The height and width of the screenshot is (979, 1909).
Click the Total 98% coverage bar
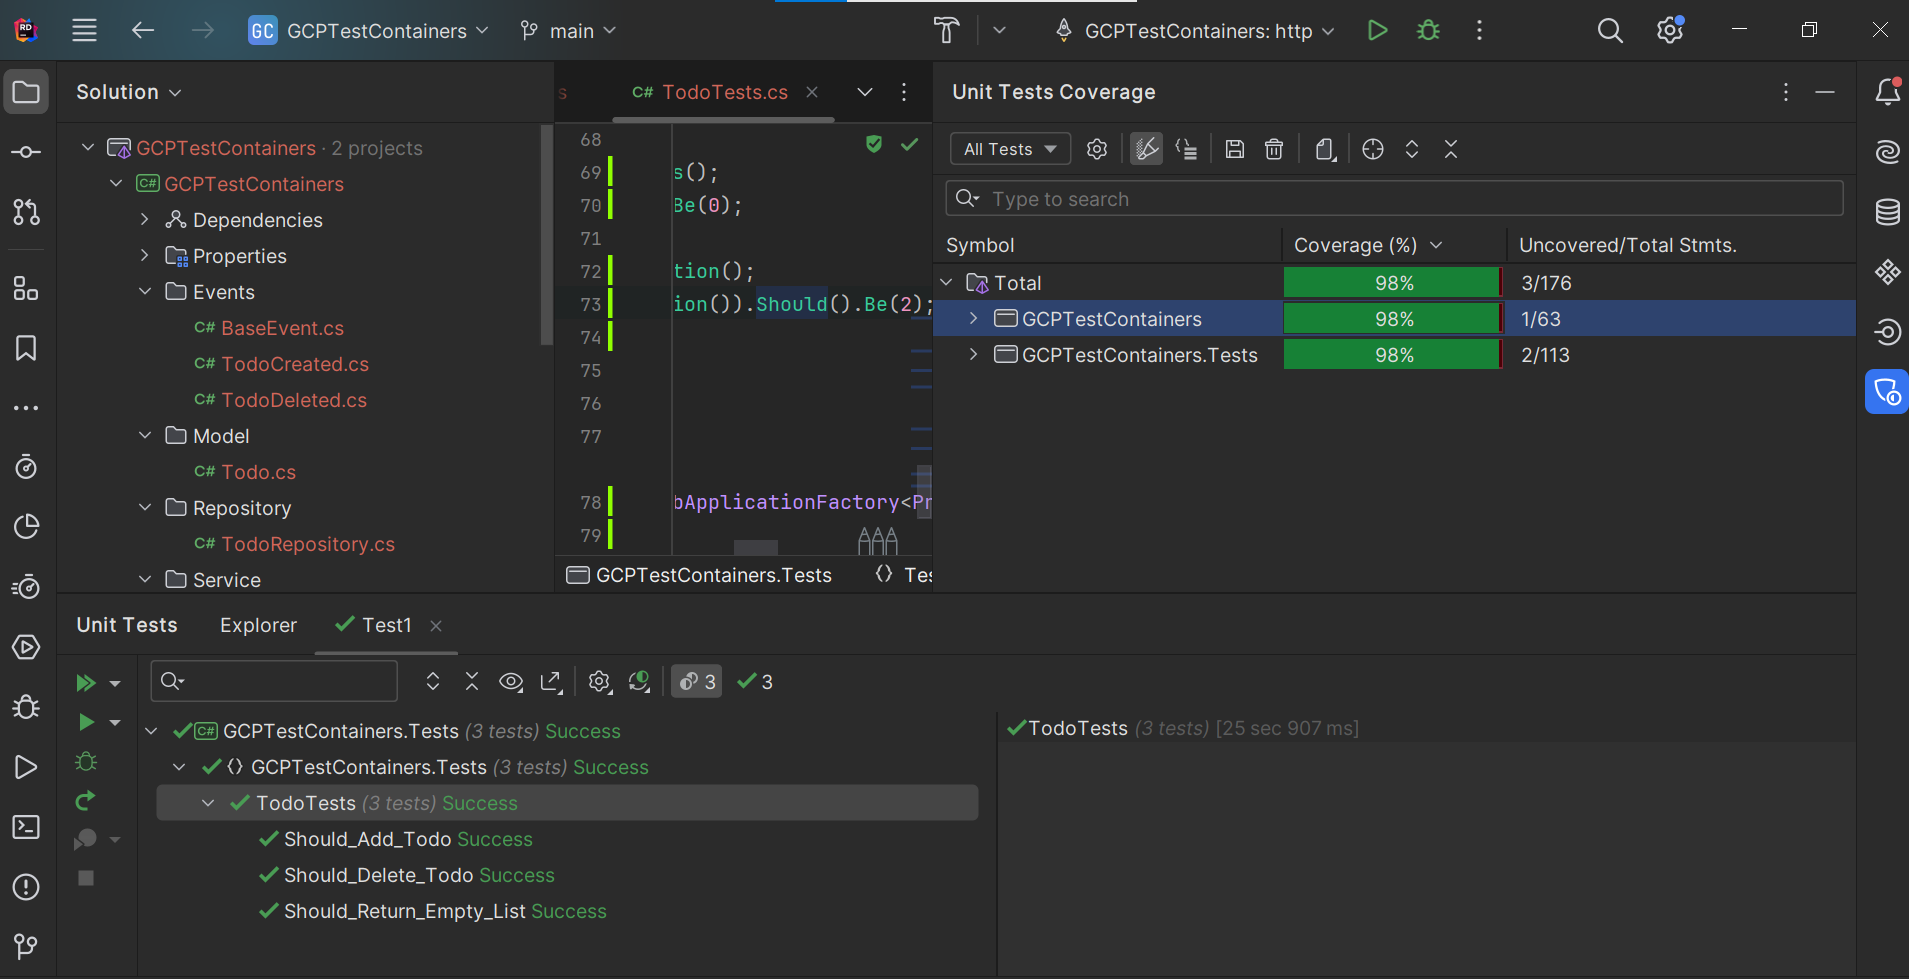click(x=1392, y=283)
